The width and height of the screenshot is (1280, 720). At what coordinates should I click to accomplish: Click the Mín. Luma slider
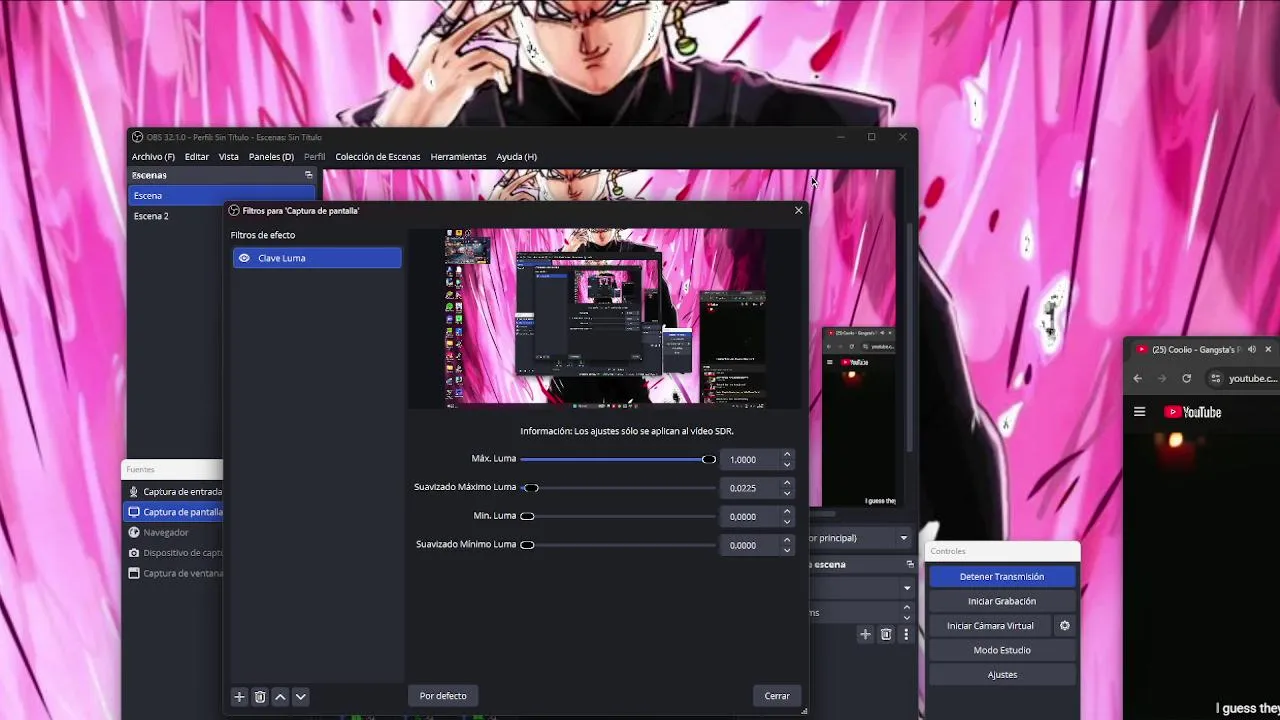point(618,516)
